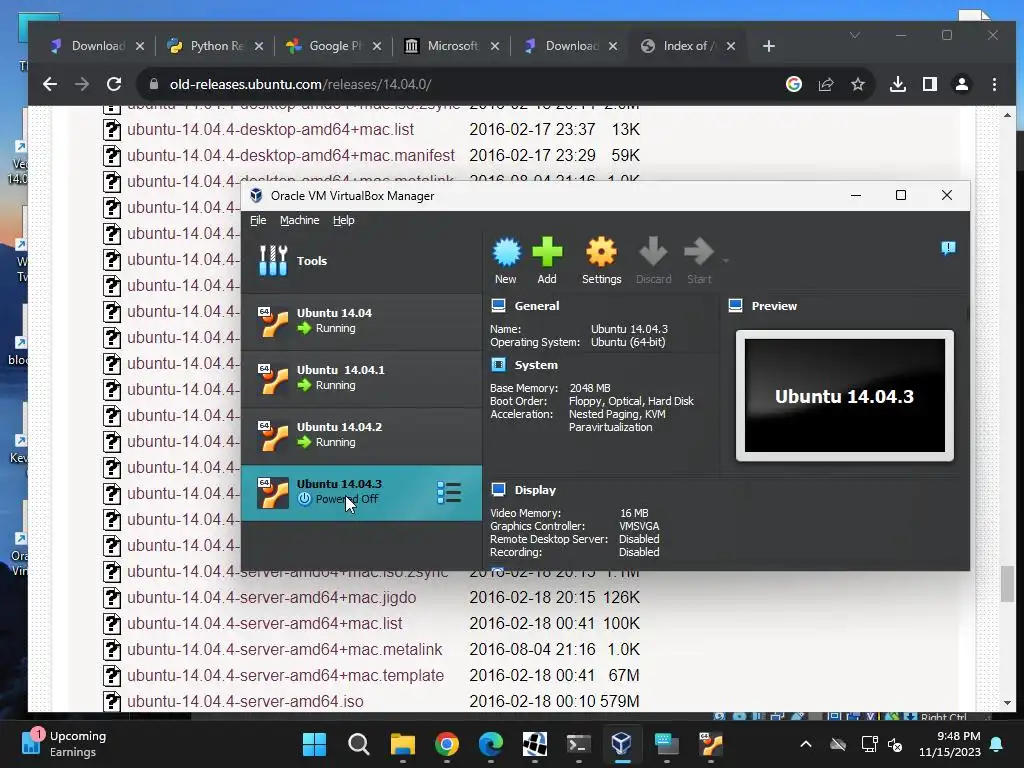Open Google Chrome from taskbar

coord(447,744)
